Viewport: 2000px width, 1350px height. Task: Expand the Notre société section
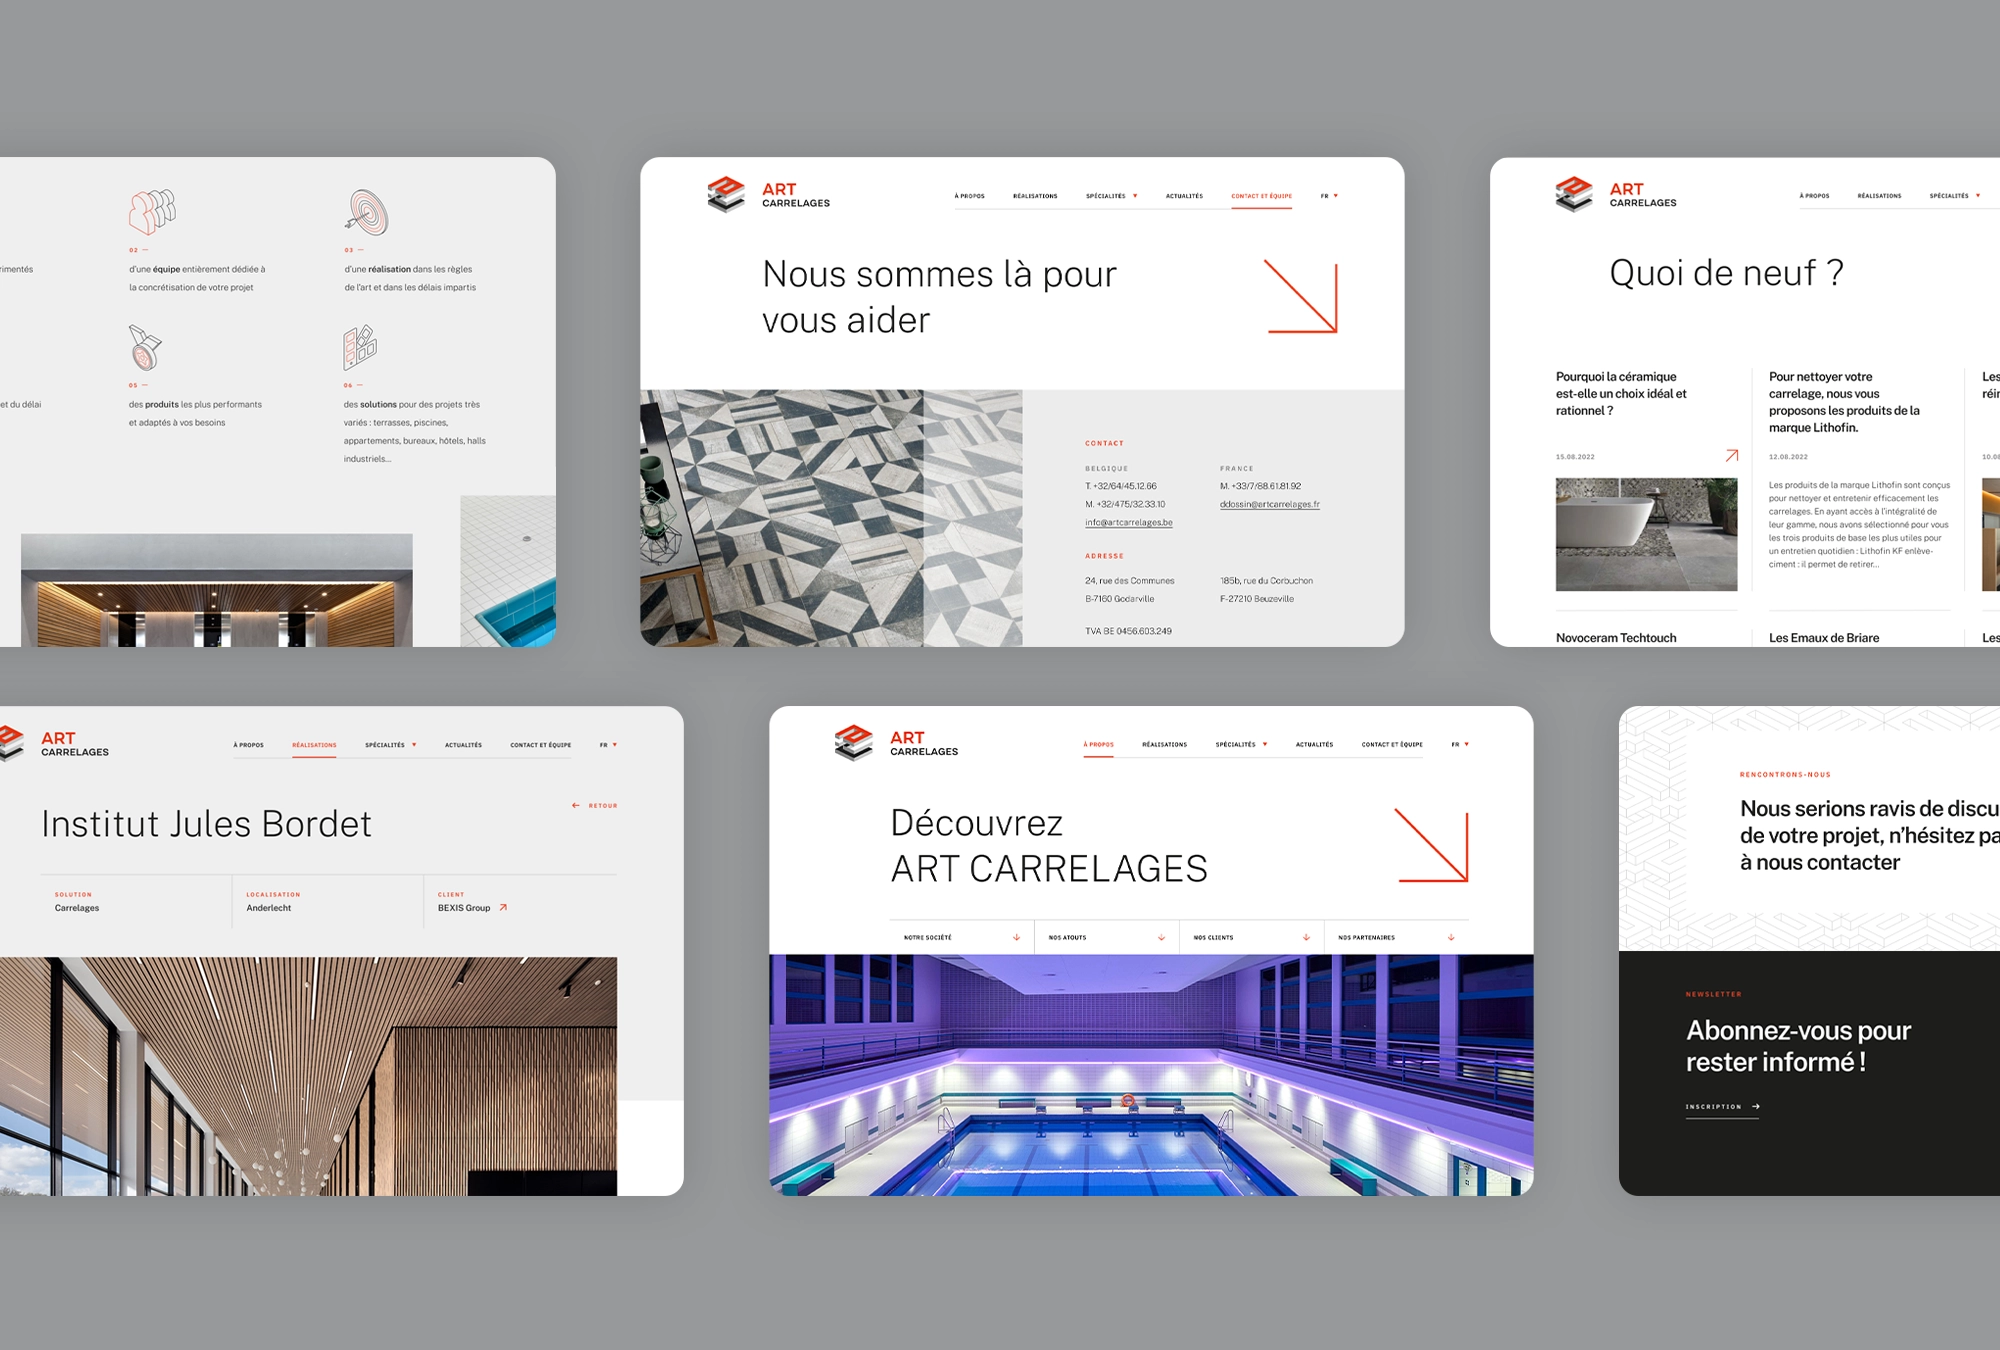[x=962, y=937]
